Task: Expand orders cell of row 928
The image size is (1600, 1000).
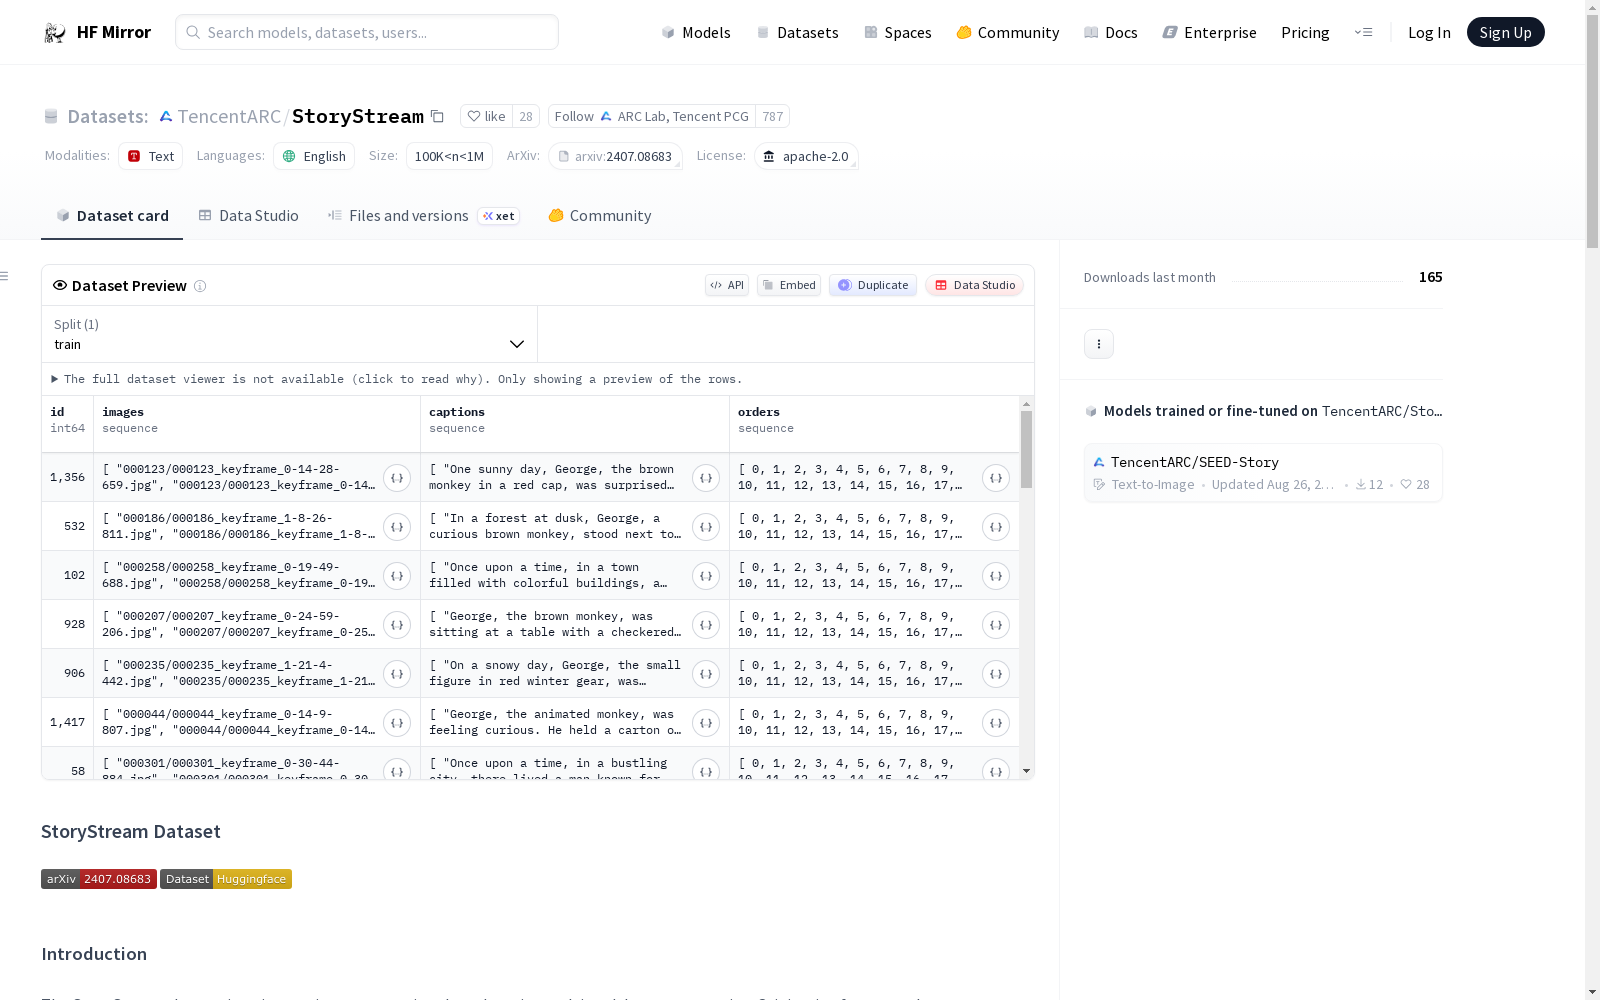Action: 996,625
